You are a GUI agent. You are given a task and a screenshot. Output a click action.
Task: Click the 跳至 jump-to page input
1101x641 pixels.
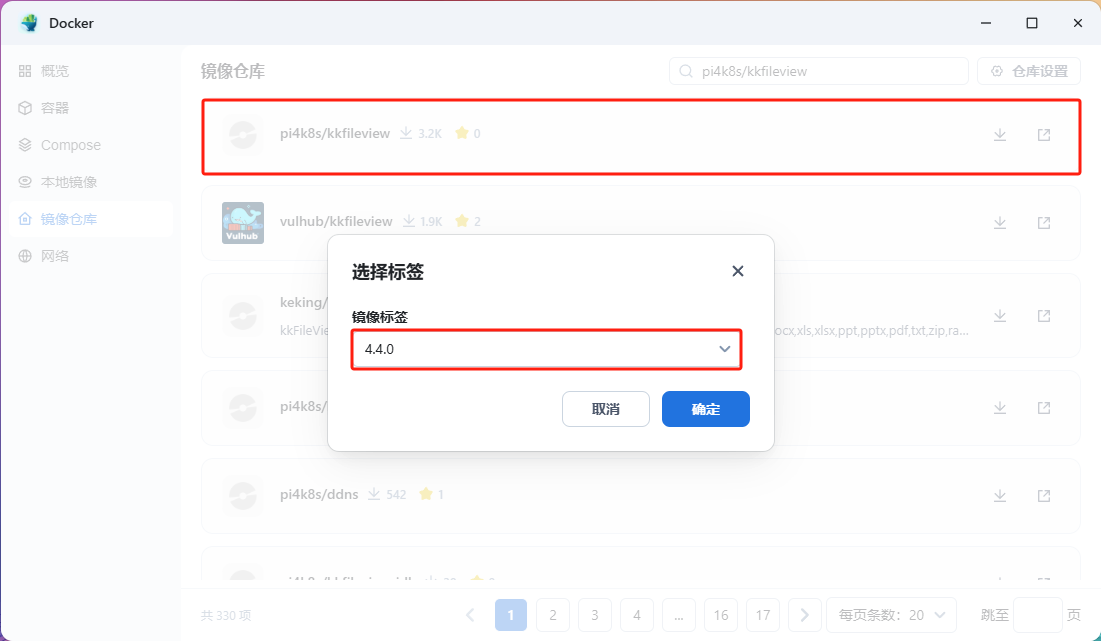point(1038,615)
